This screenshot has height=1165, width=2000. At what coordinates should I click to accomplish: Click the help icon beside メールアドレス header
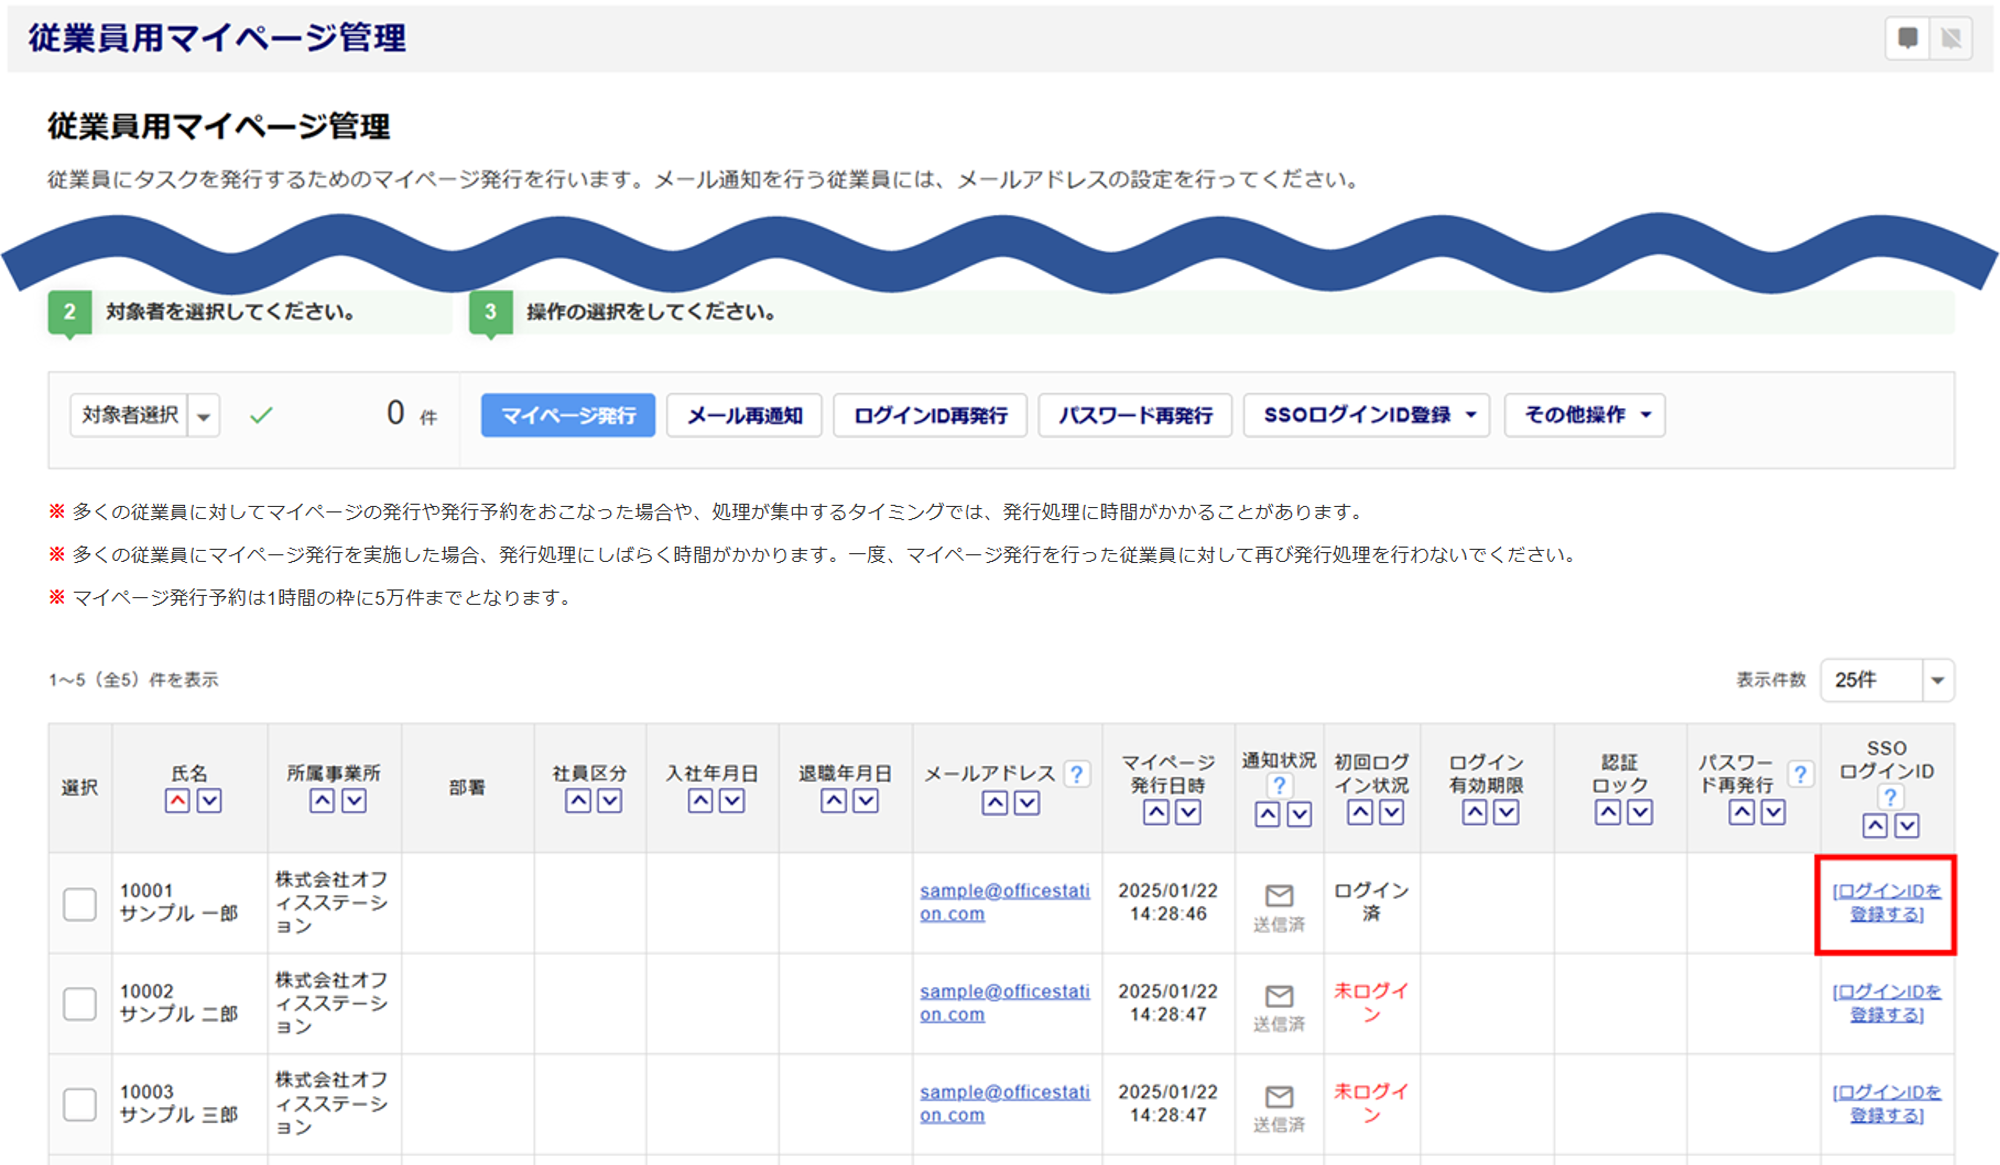(1076, 774)
